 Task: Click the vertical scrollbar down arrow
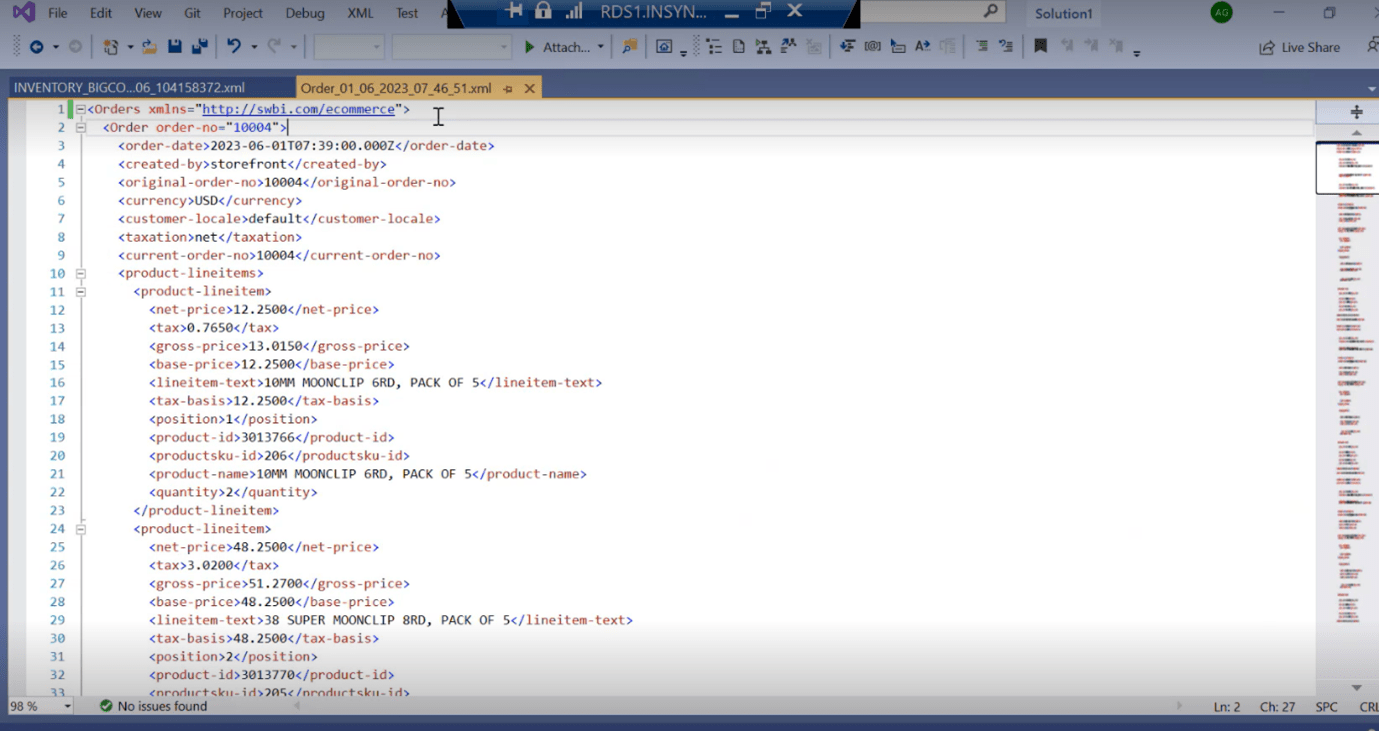(1357, 688)
